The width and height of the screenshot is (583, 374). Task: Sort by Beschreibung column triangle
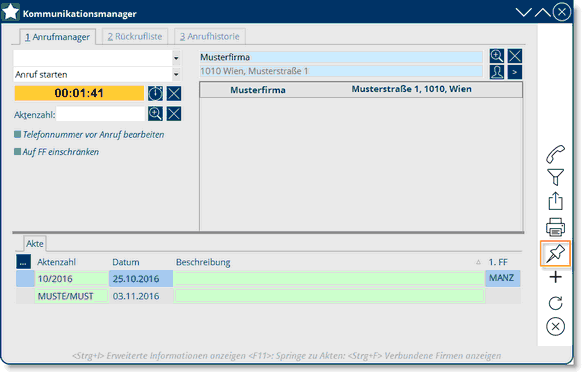click(478, 262)
